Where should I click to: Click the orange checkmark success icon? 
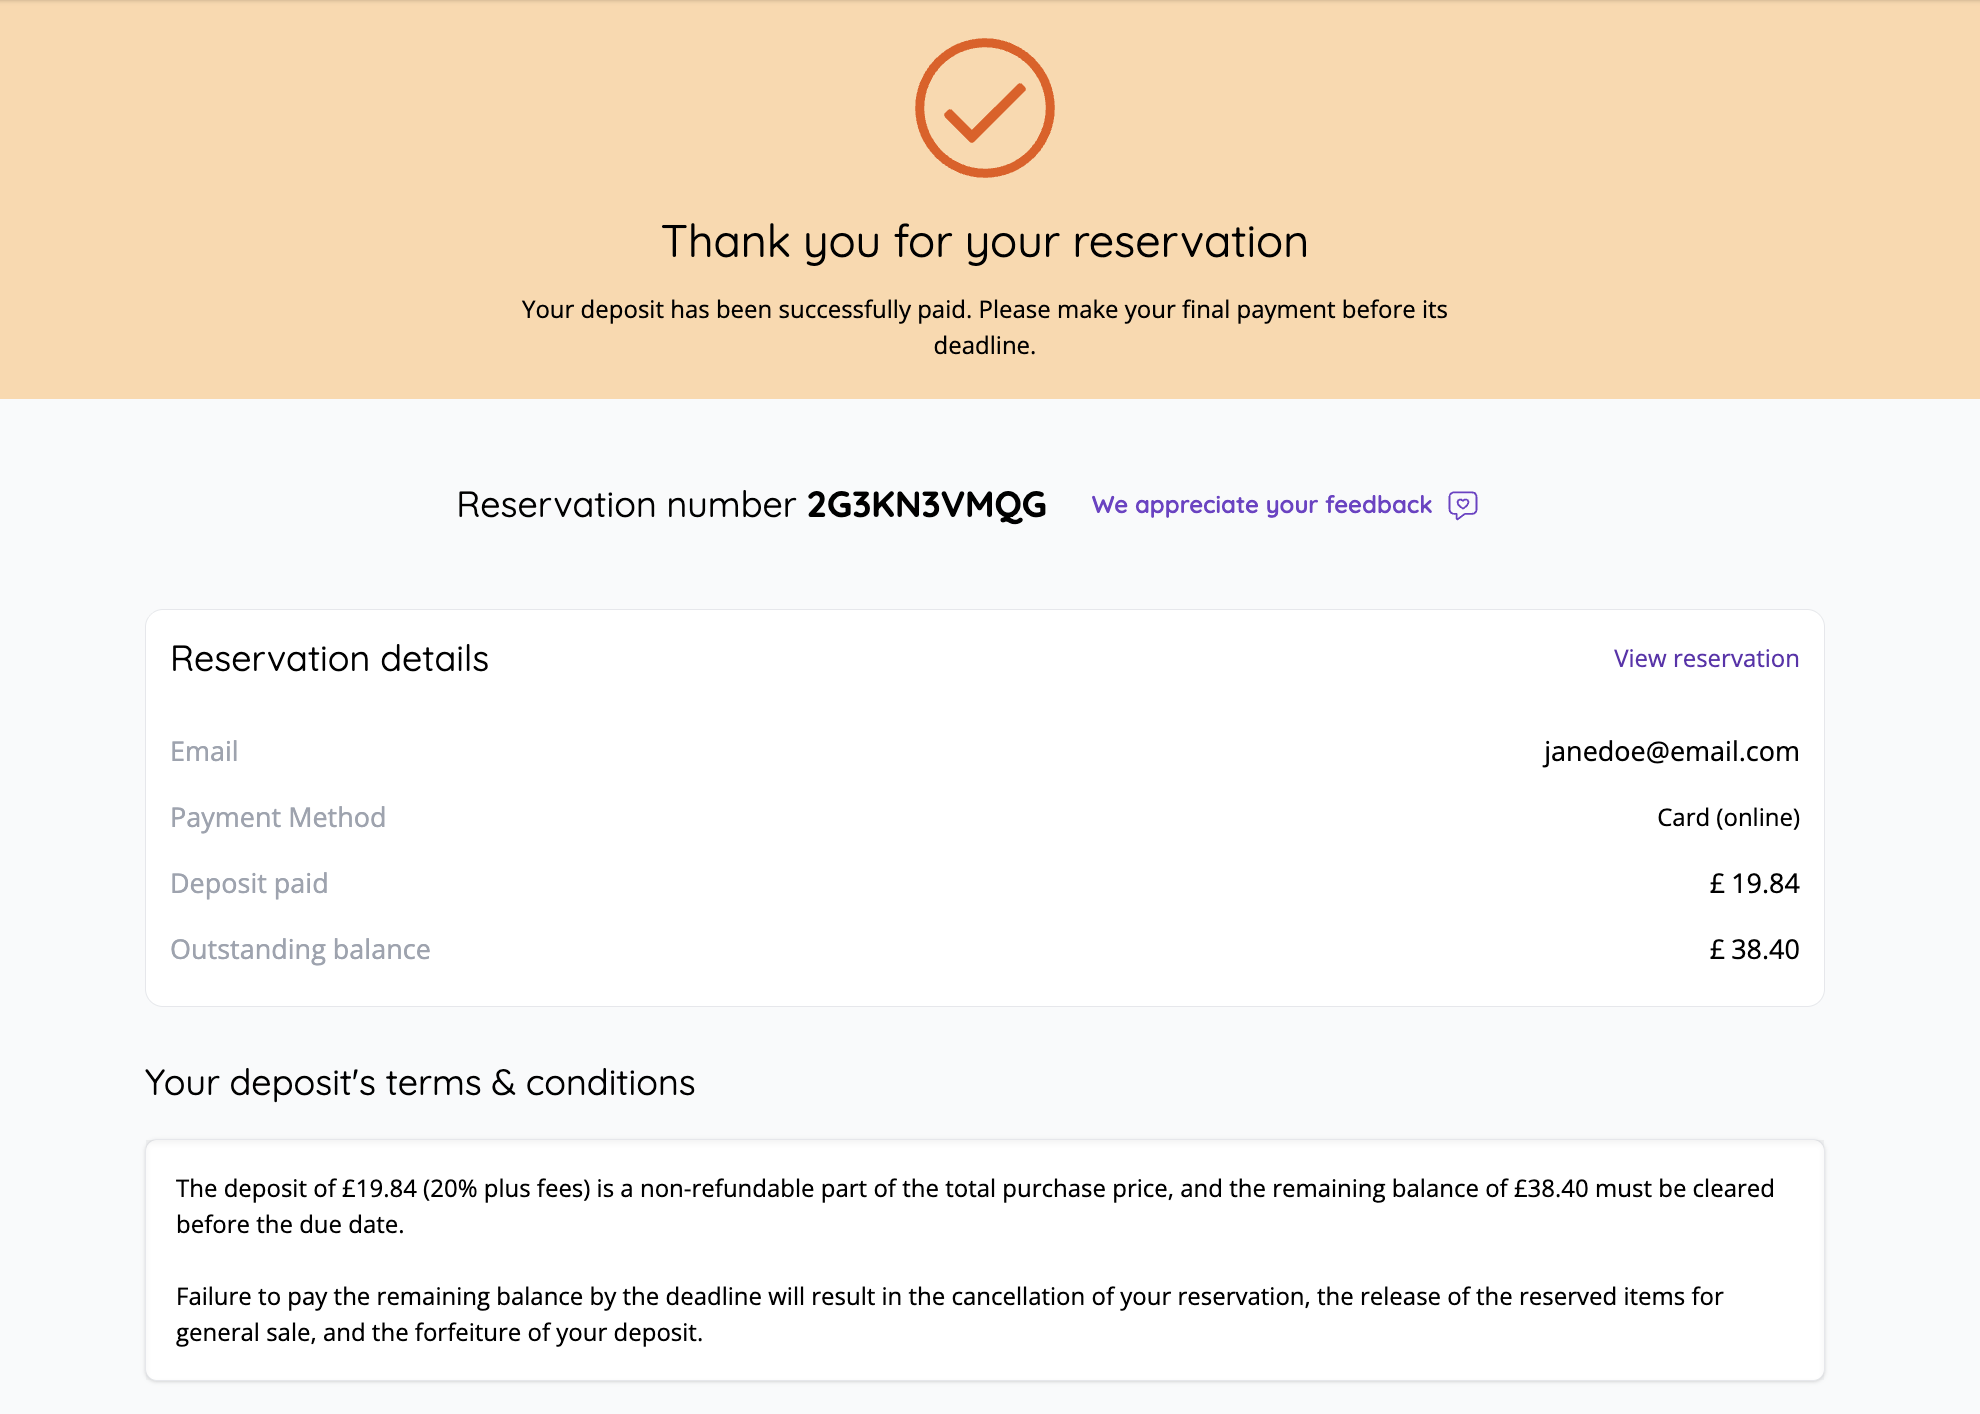pyautogui.click(x=984, y=108)
